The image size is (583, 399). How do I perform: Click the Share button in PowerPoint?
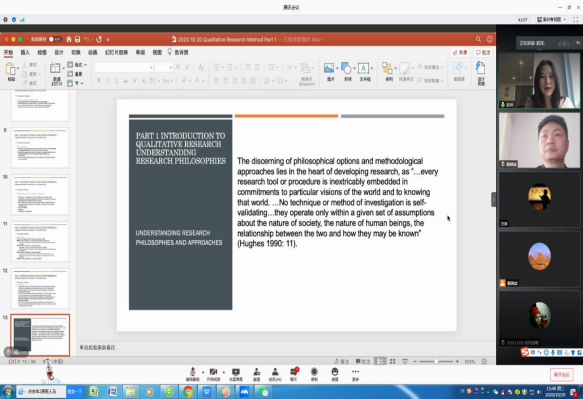click(x=460, y=52)
